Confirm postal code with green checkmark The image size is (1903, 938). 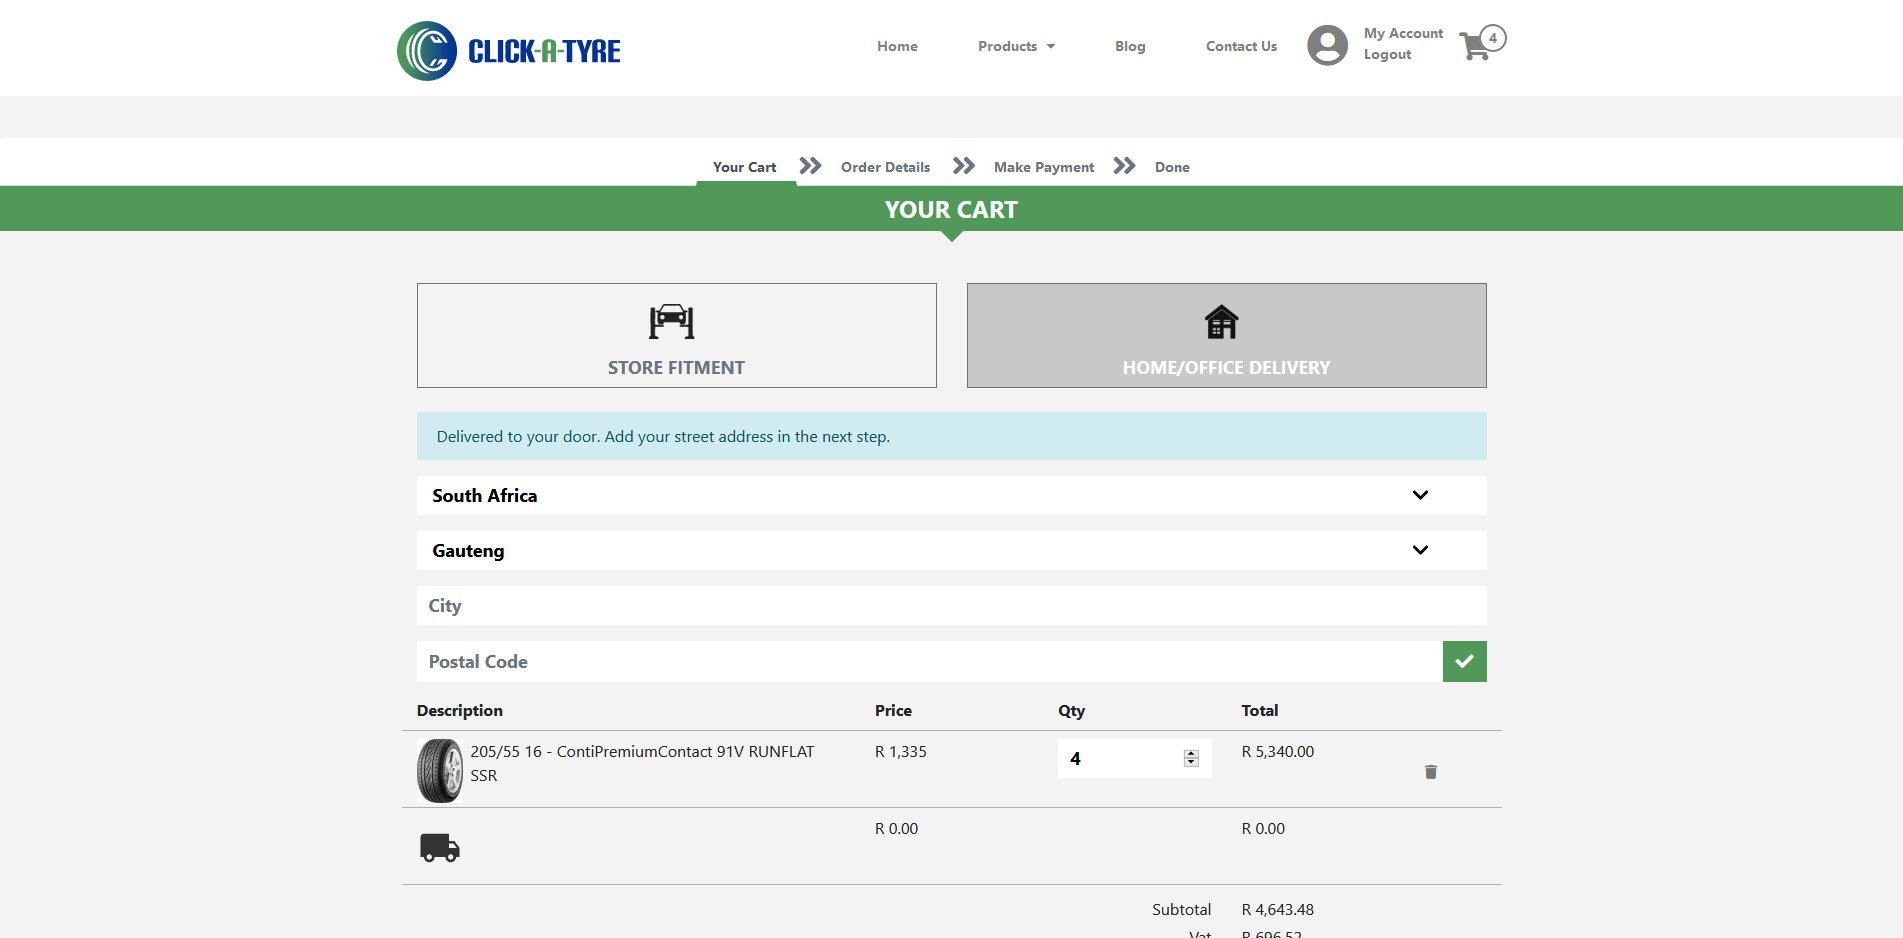pos(1464,661)
